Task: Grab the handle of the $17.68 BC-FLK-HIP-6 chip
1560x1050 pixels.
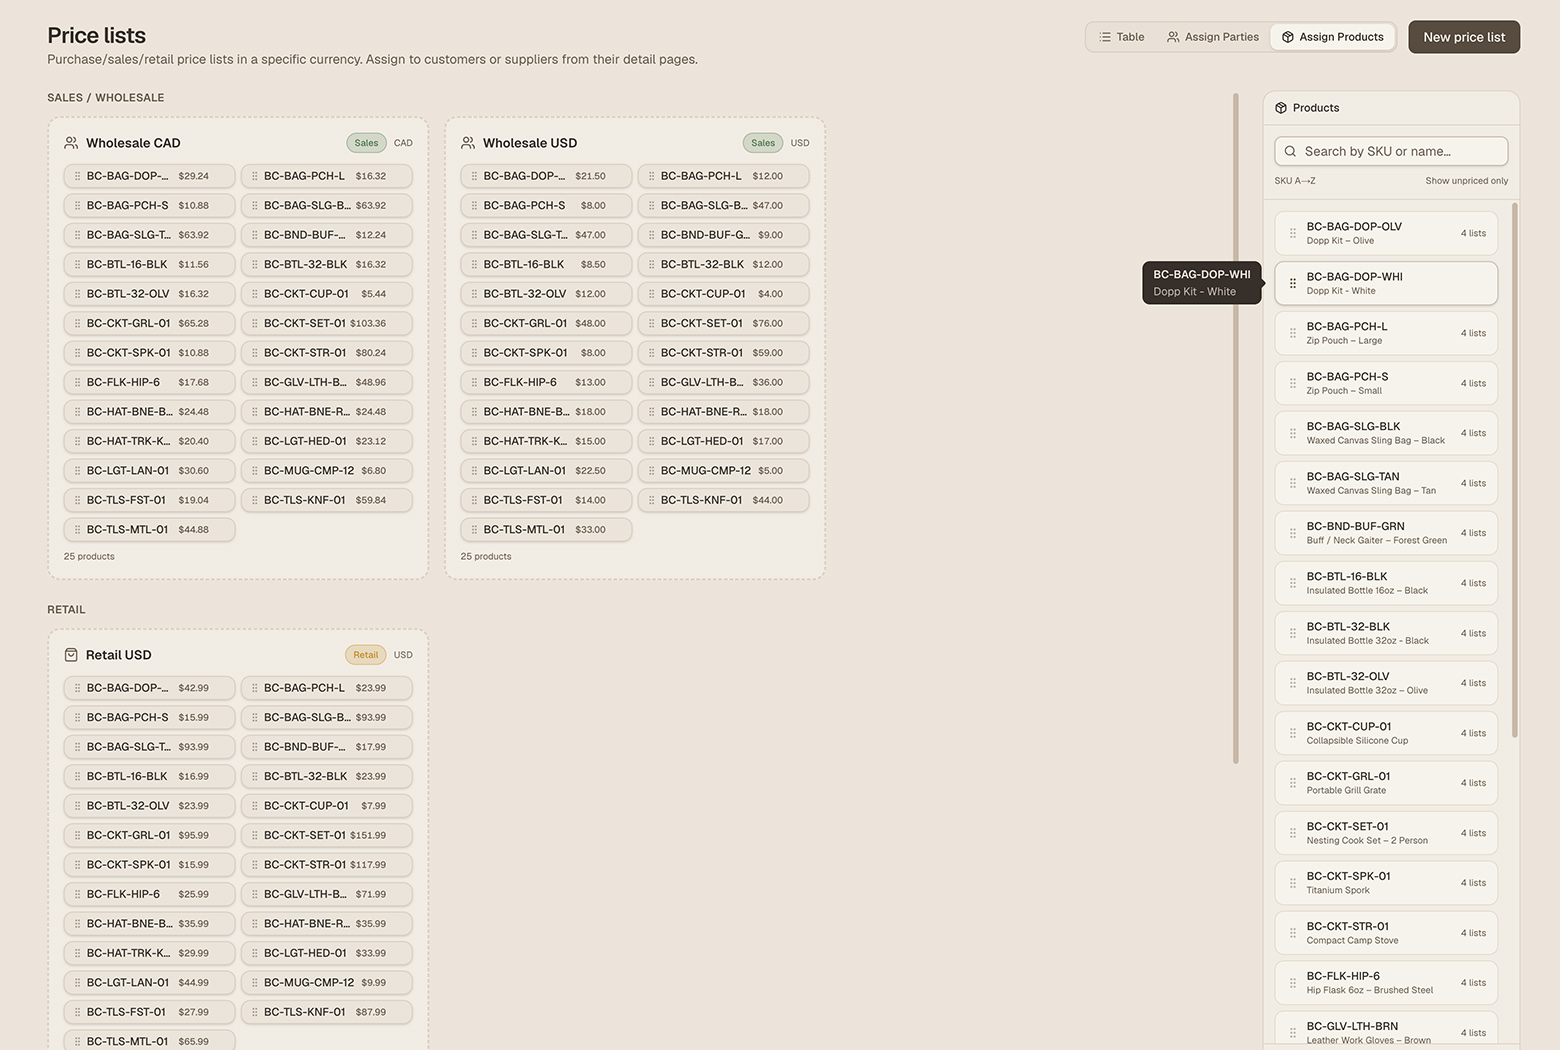Action: coord(77,383)
